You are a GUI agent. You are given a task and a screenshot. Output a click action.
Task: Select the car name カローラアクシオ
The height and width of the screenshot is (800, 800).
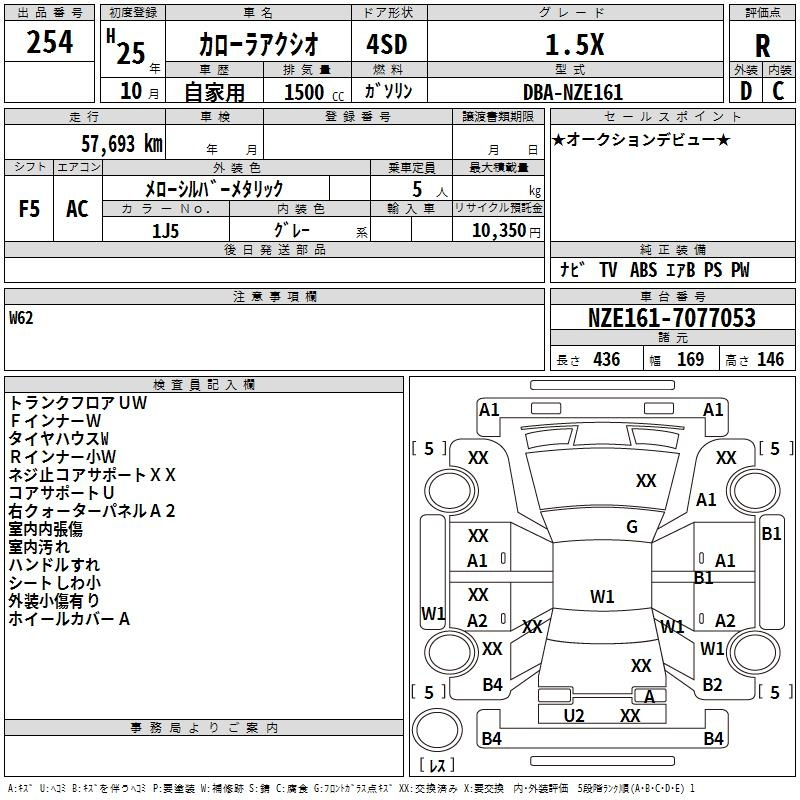point(258,45)
